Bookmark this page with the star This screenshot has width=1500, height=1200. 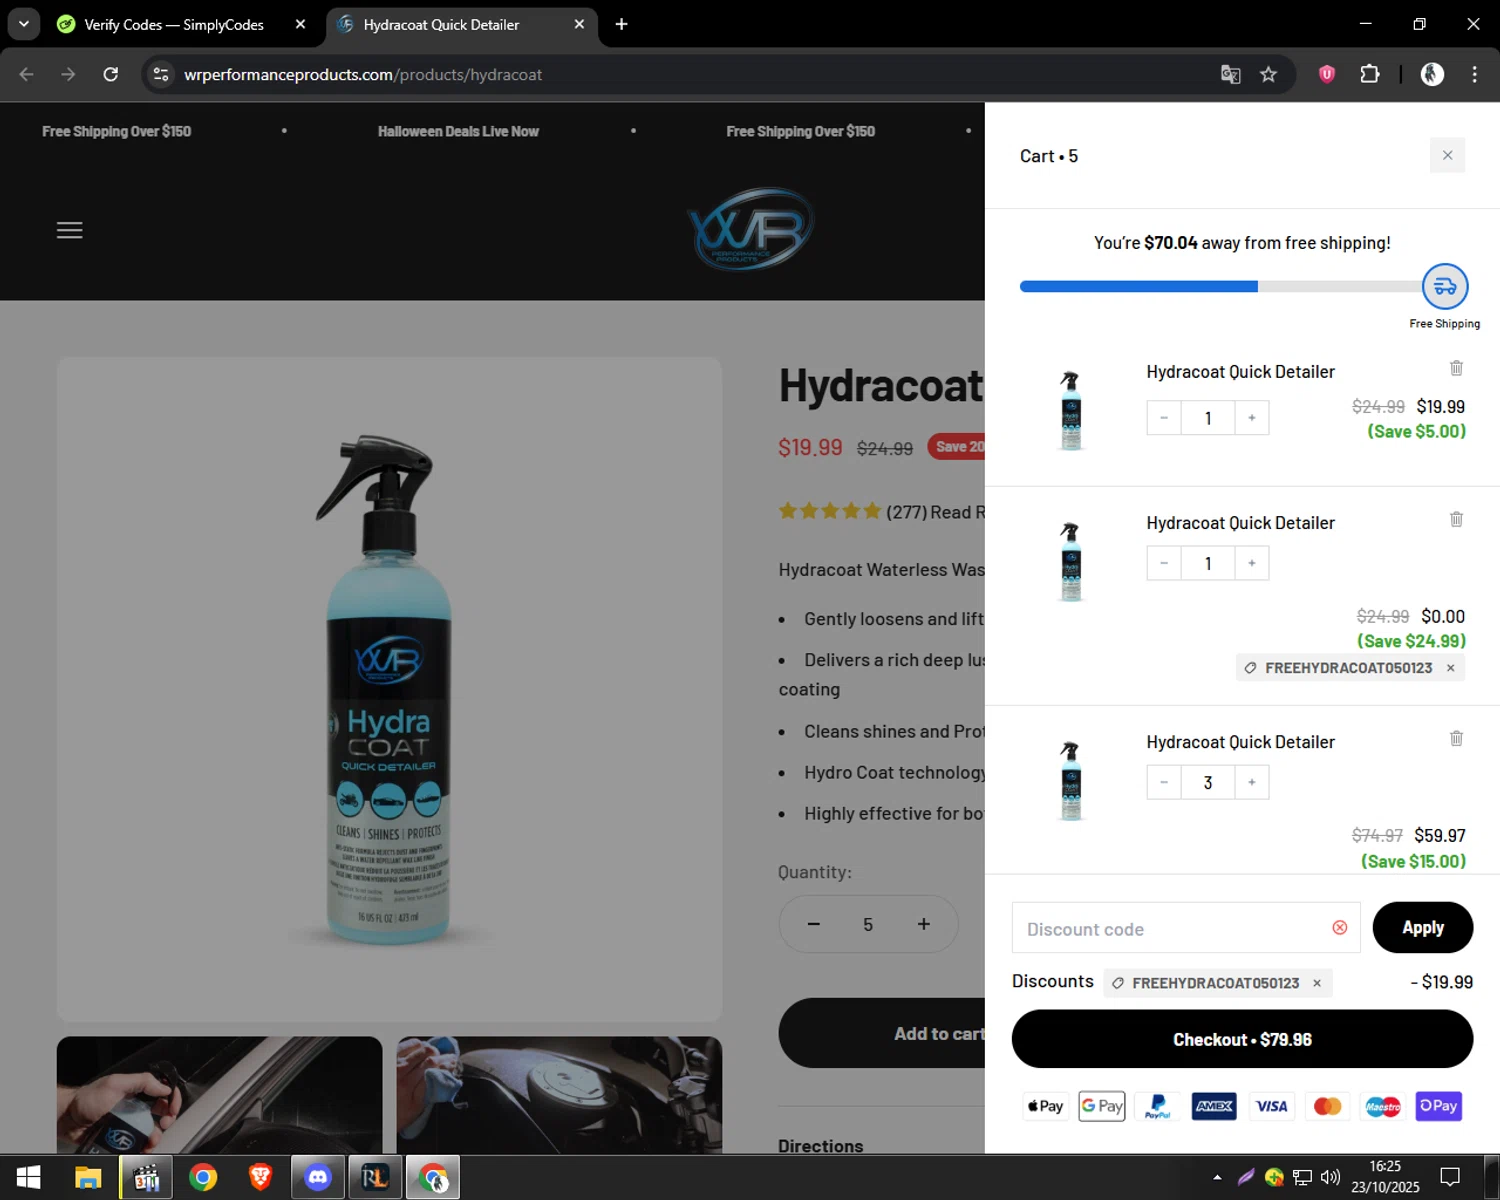[1268, 74]
